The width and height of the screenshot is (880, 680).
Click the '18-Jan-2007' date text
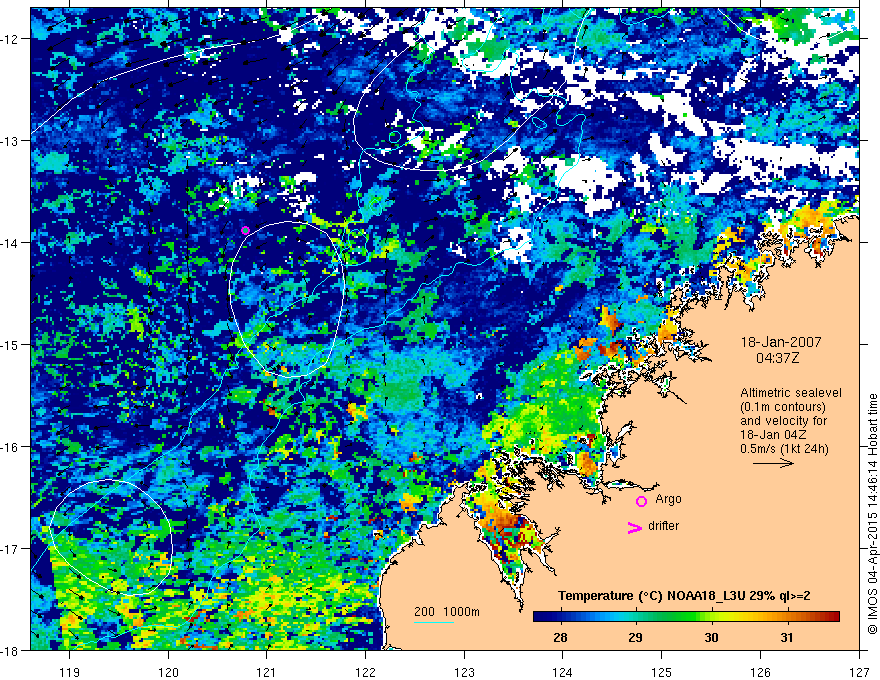pos(781,342)
